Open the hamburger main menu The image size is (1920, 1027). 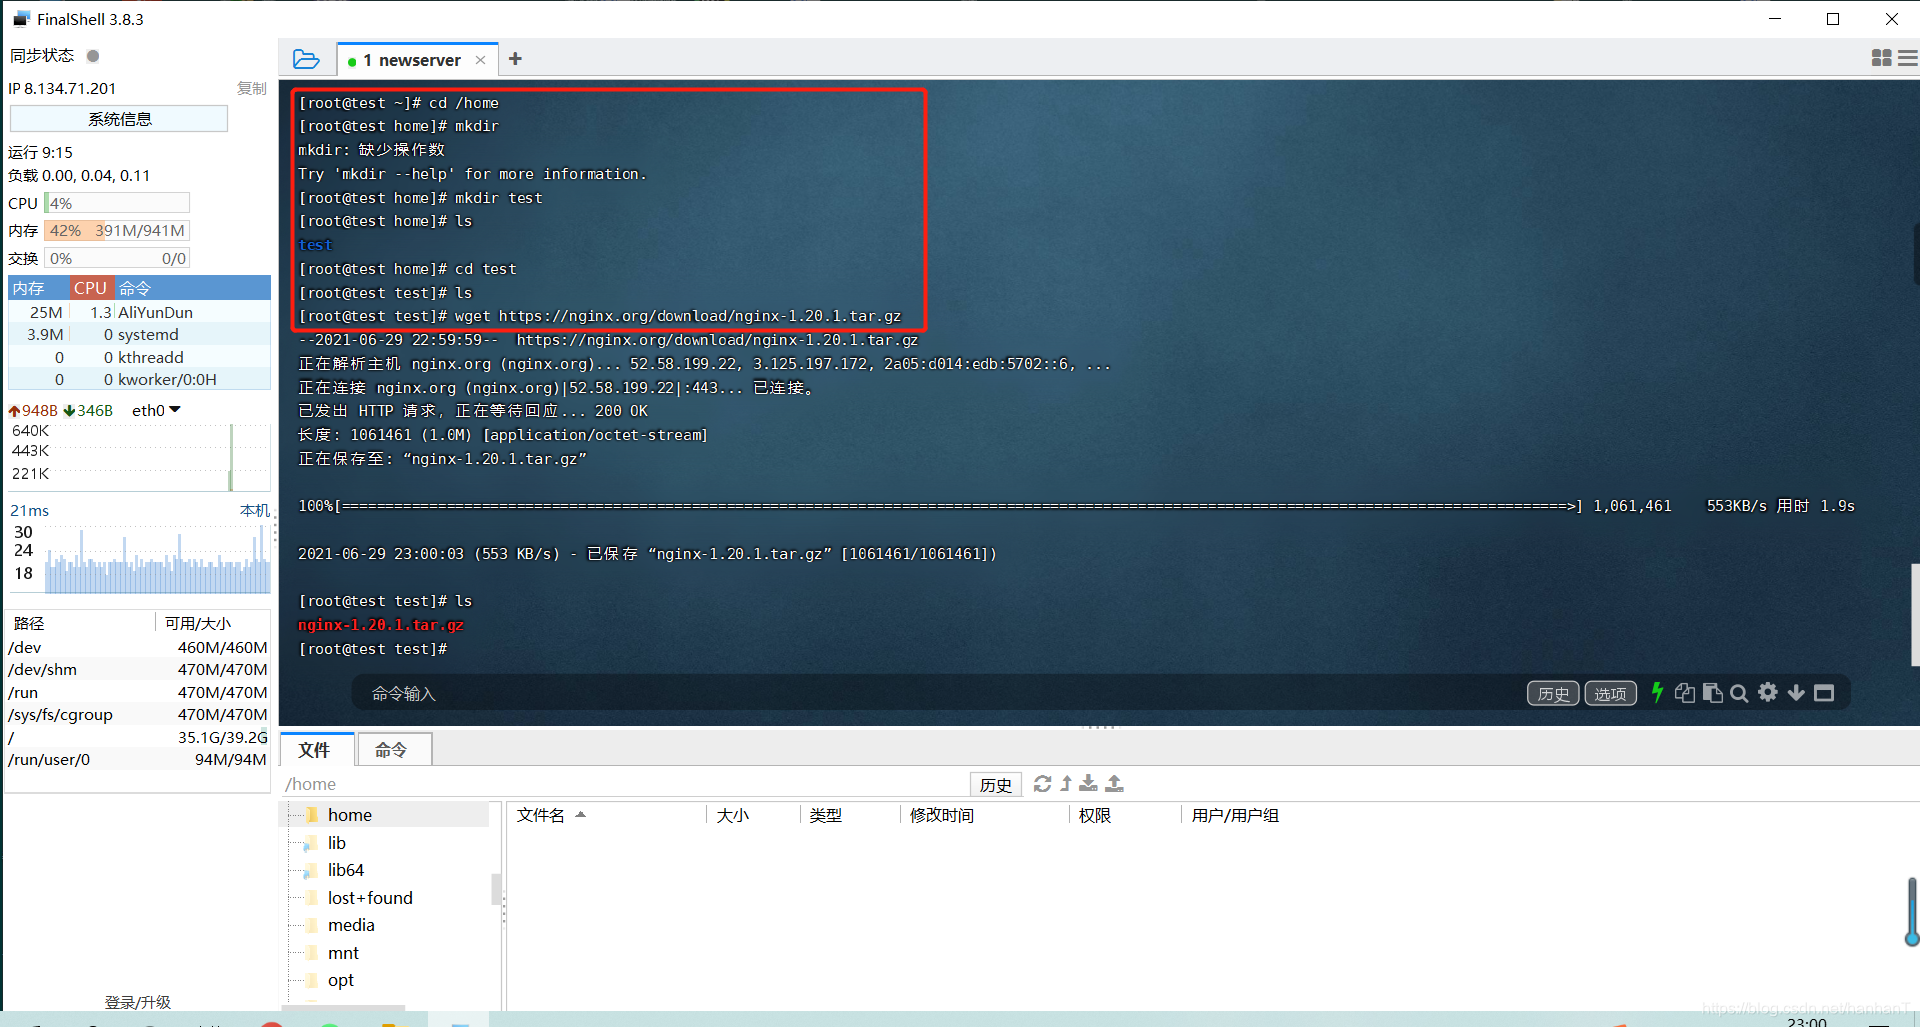pos(1908,59)
